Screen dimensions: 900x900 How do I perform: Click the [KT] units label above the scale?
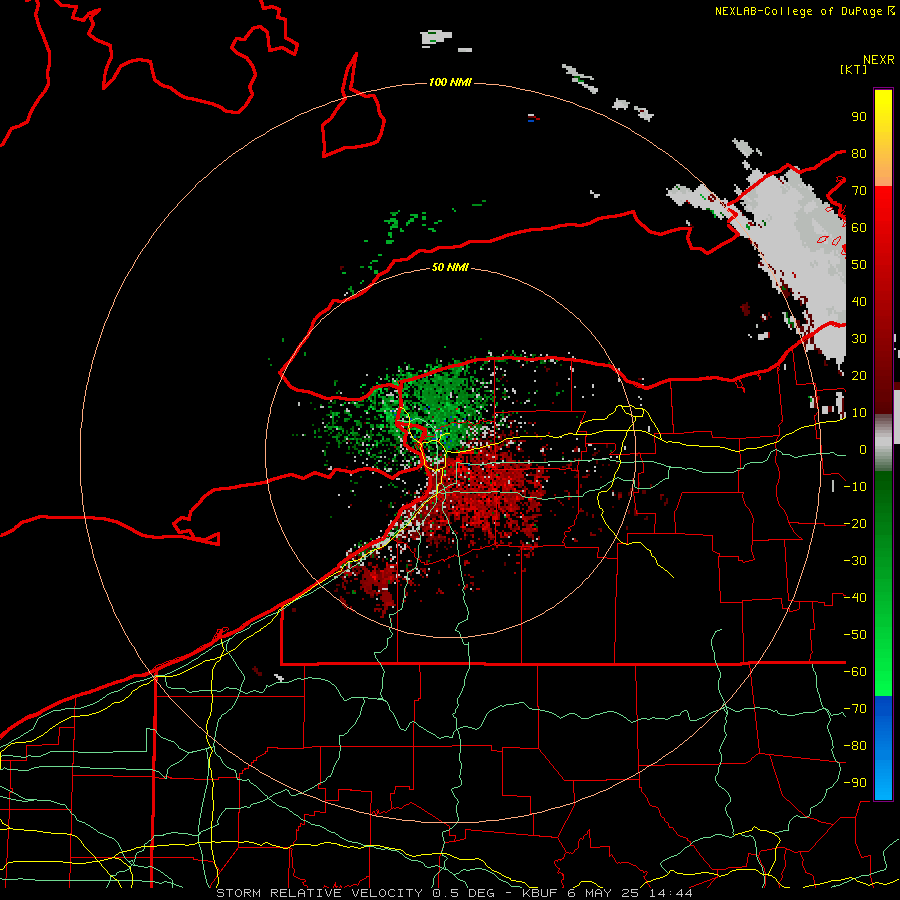[853, 69]
